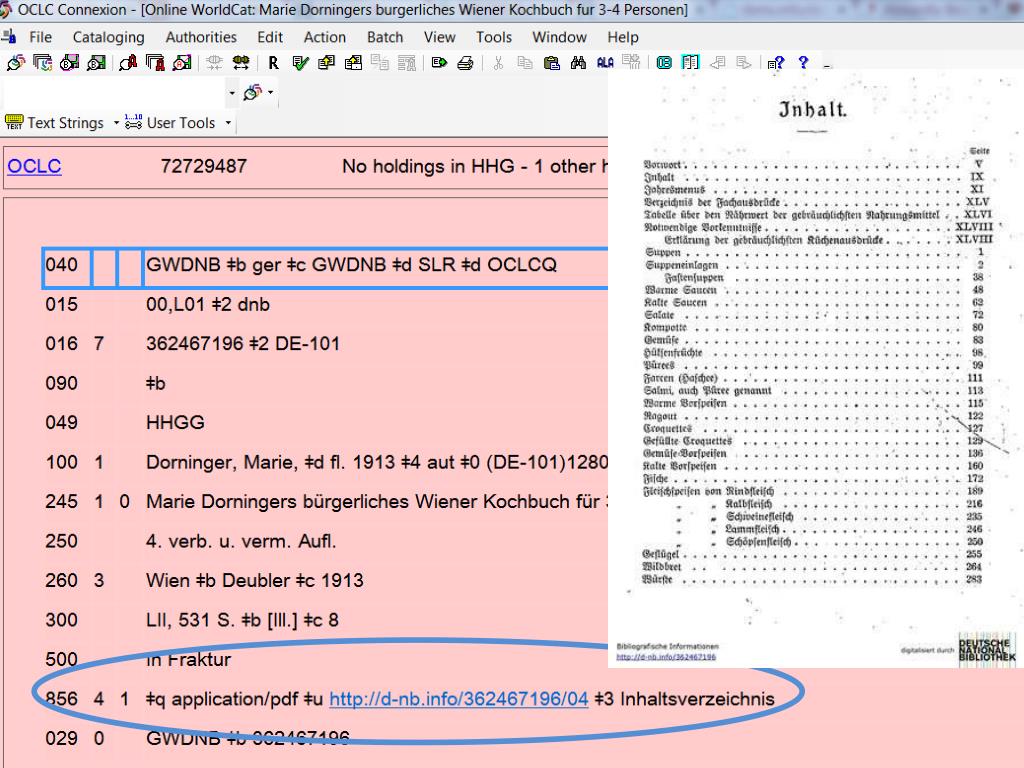The width and height of the screenshot is (1024, 768).
Task: Click the Print icon
Action: point(465,63)
